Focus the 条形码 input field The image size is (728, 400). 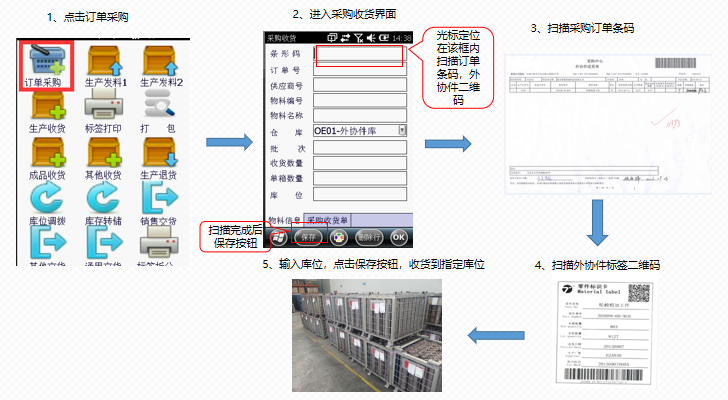[x=360, y=54]
